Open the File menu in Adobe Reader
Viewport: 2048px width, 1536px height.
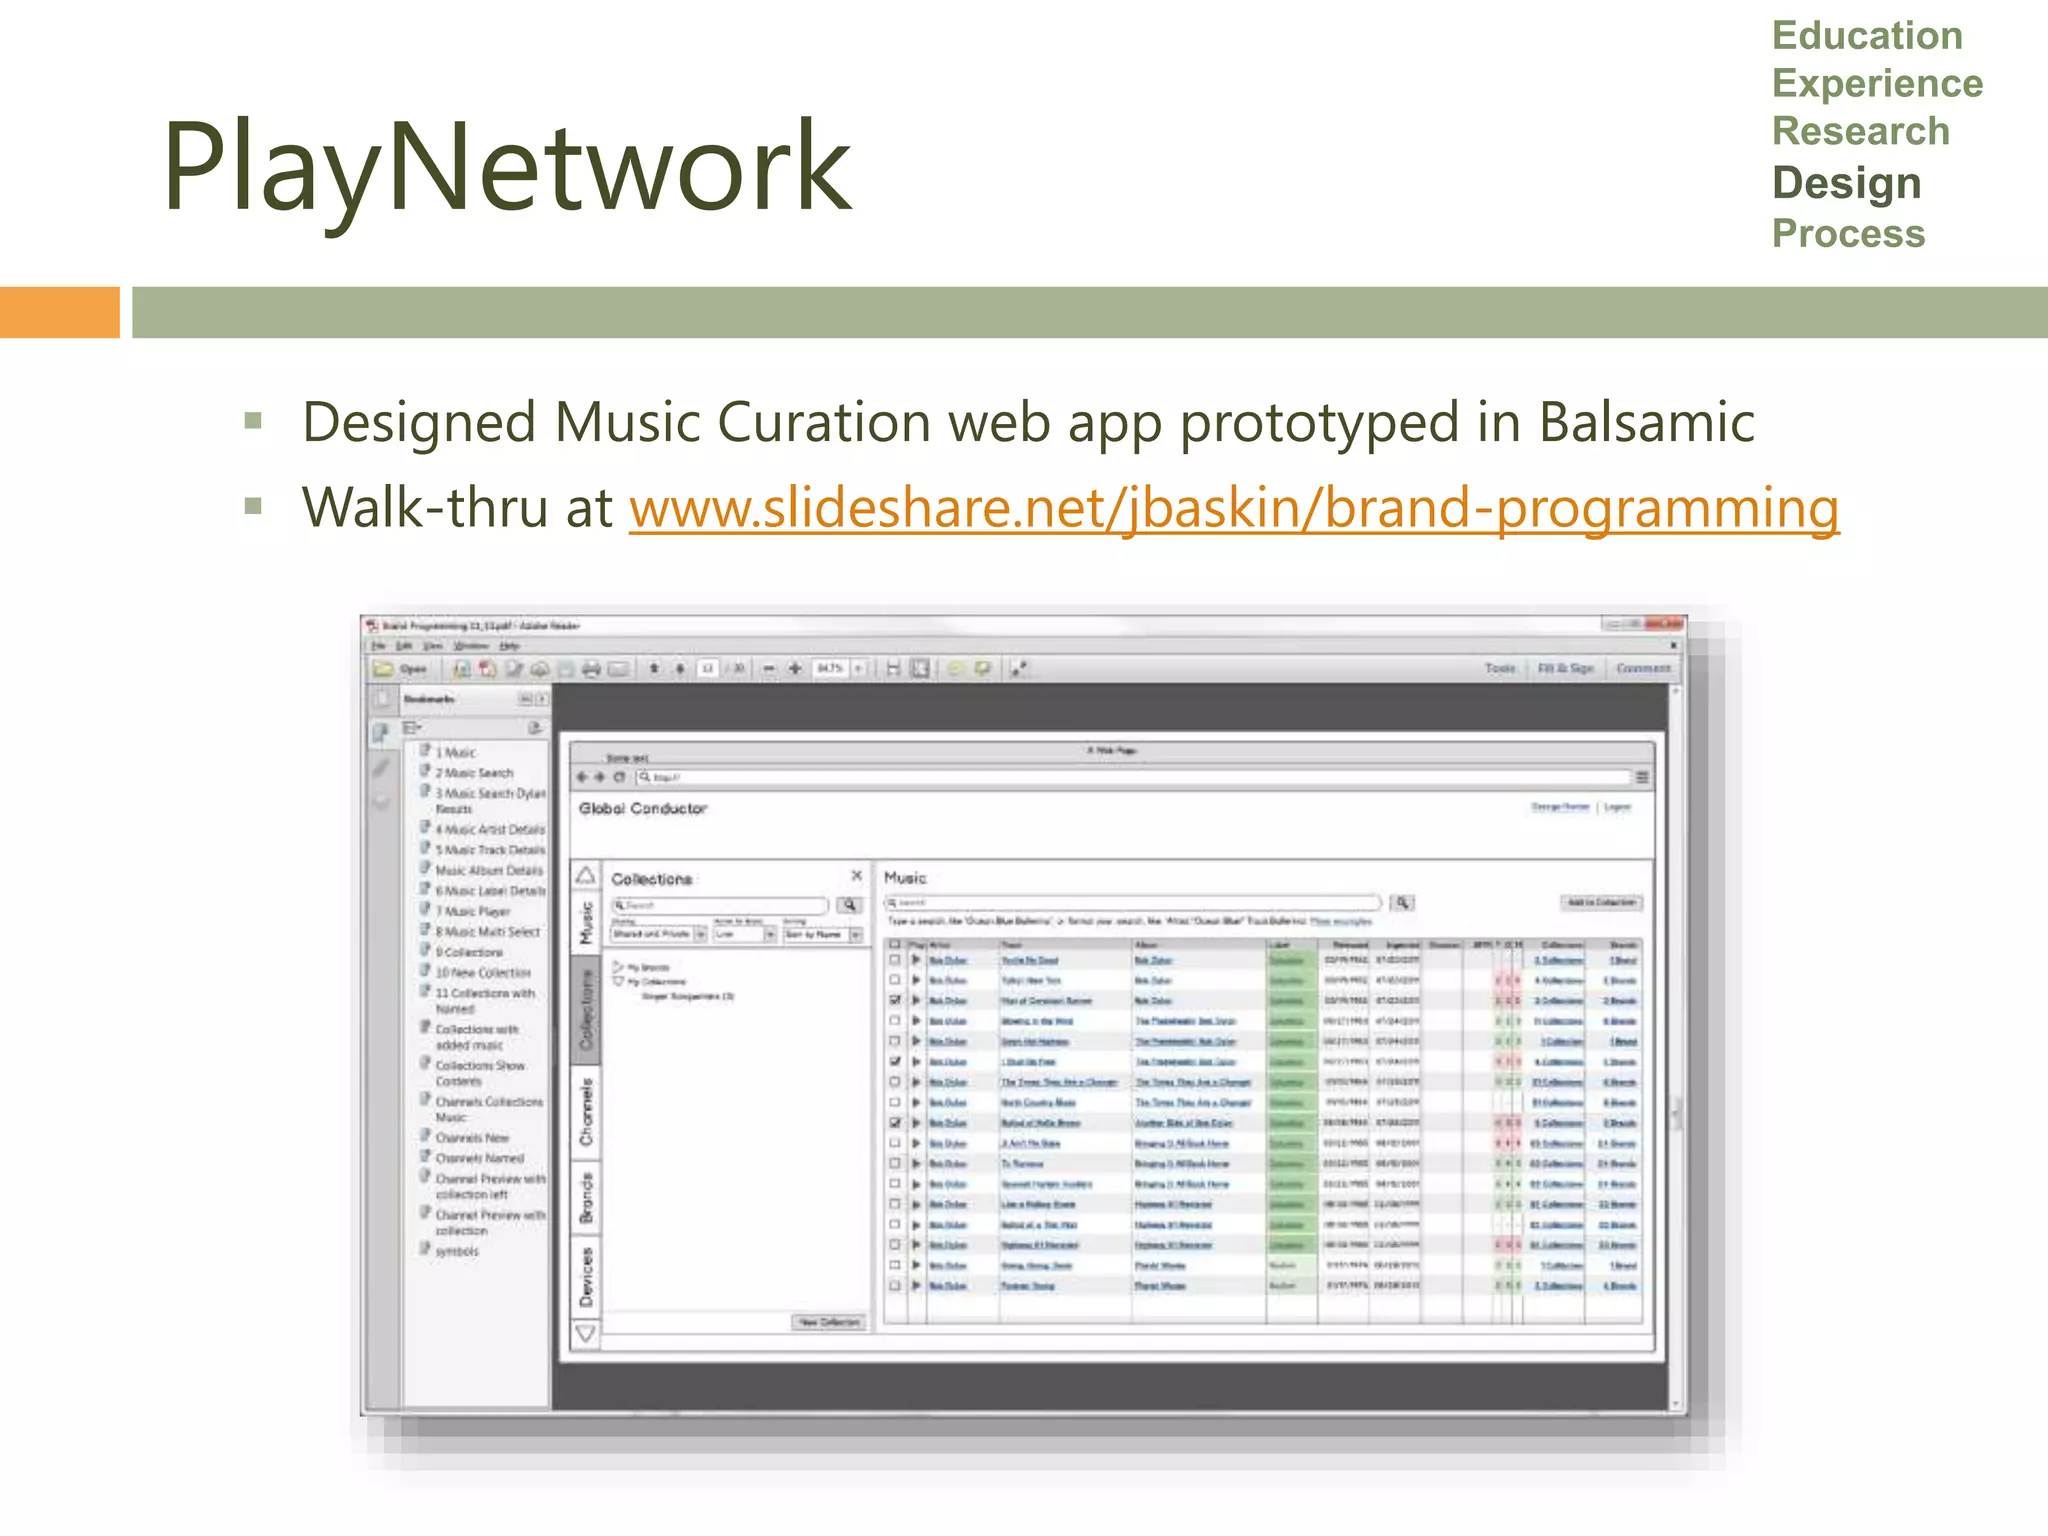[x=378, y=646]
